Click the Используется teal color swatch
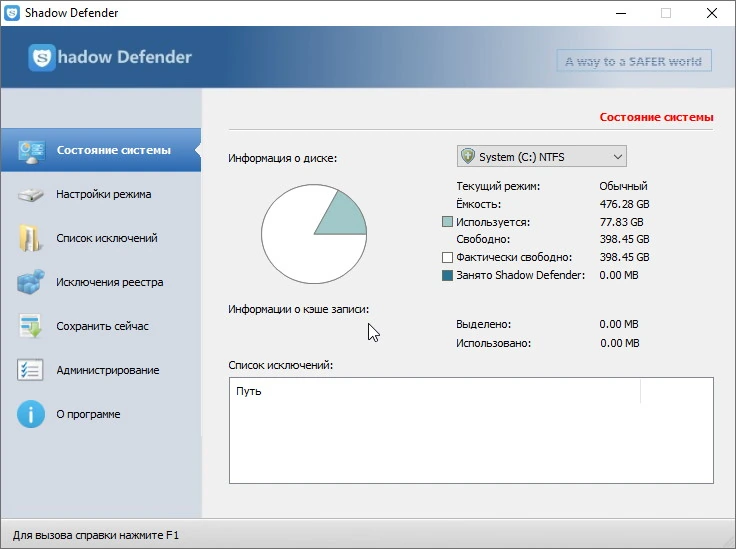The image size is (736, 549). (447, 221)
